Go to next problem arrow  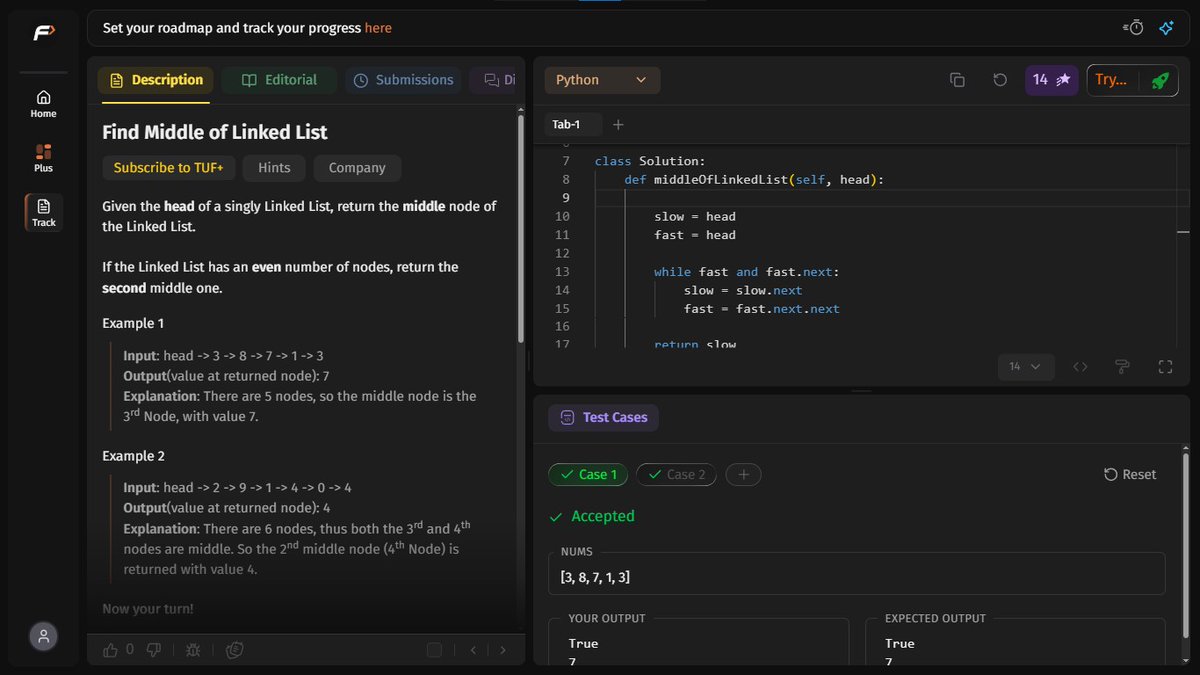(x=503, y=650)
